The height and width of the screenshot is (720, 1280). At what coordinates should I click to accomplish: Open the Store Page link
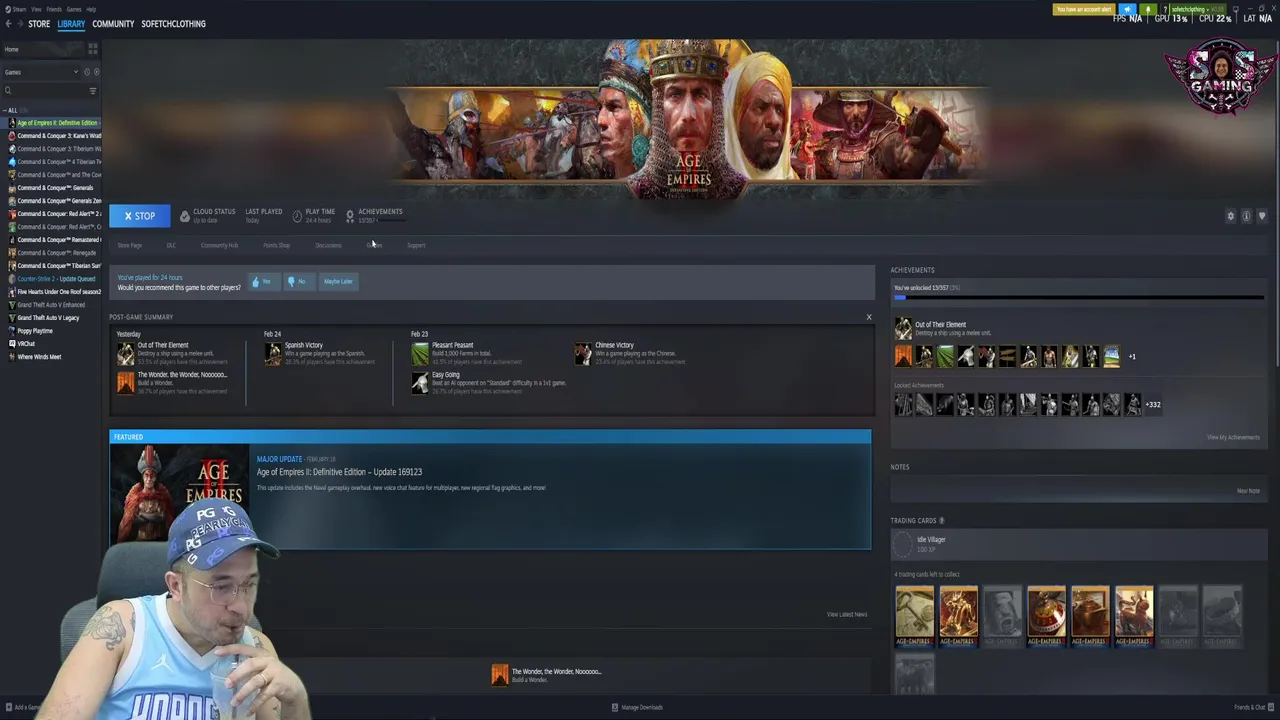tap(130, 246)
